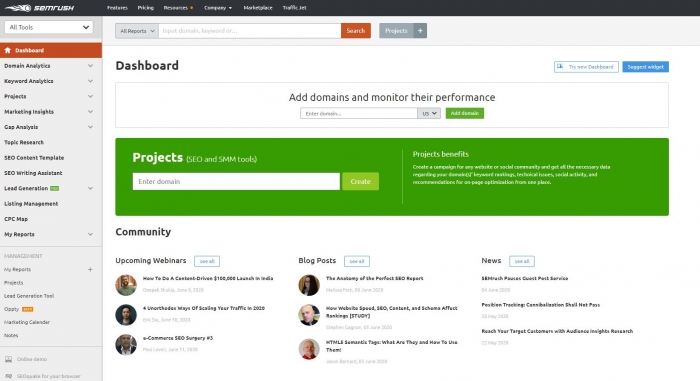Viewport: 700px width, 381px height.
Task: Open CPC Map tool
Action: (x=16, y=219)
